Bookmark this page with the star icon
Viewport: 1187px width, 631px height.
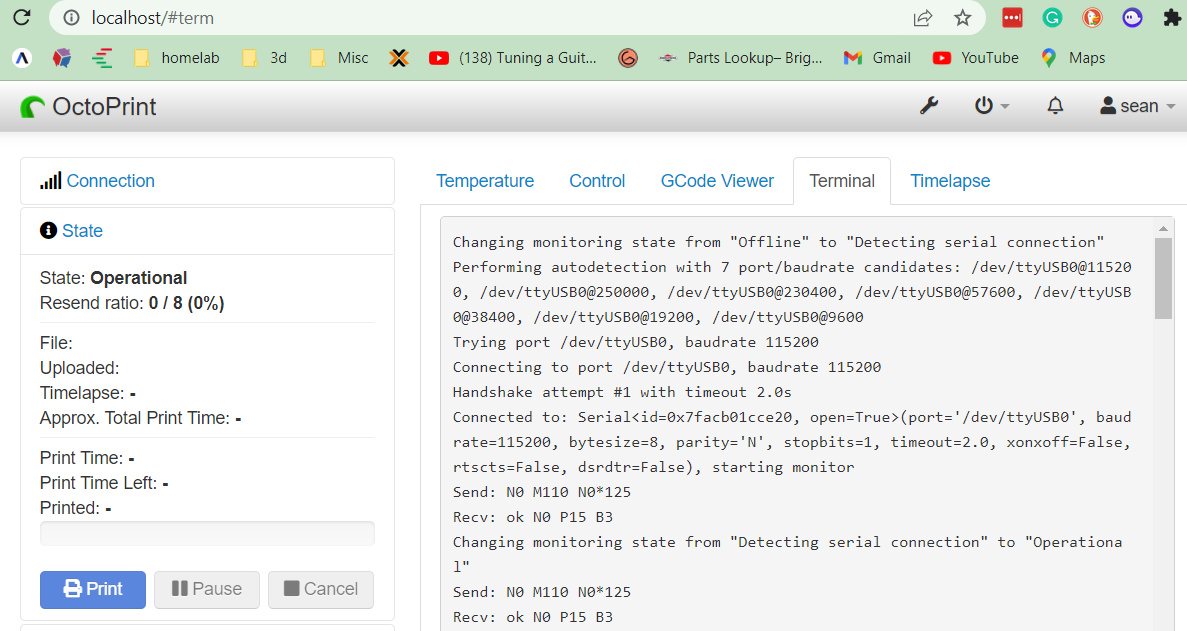(962, 17)
